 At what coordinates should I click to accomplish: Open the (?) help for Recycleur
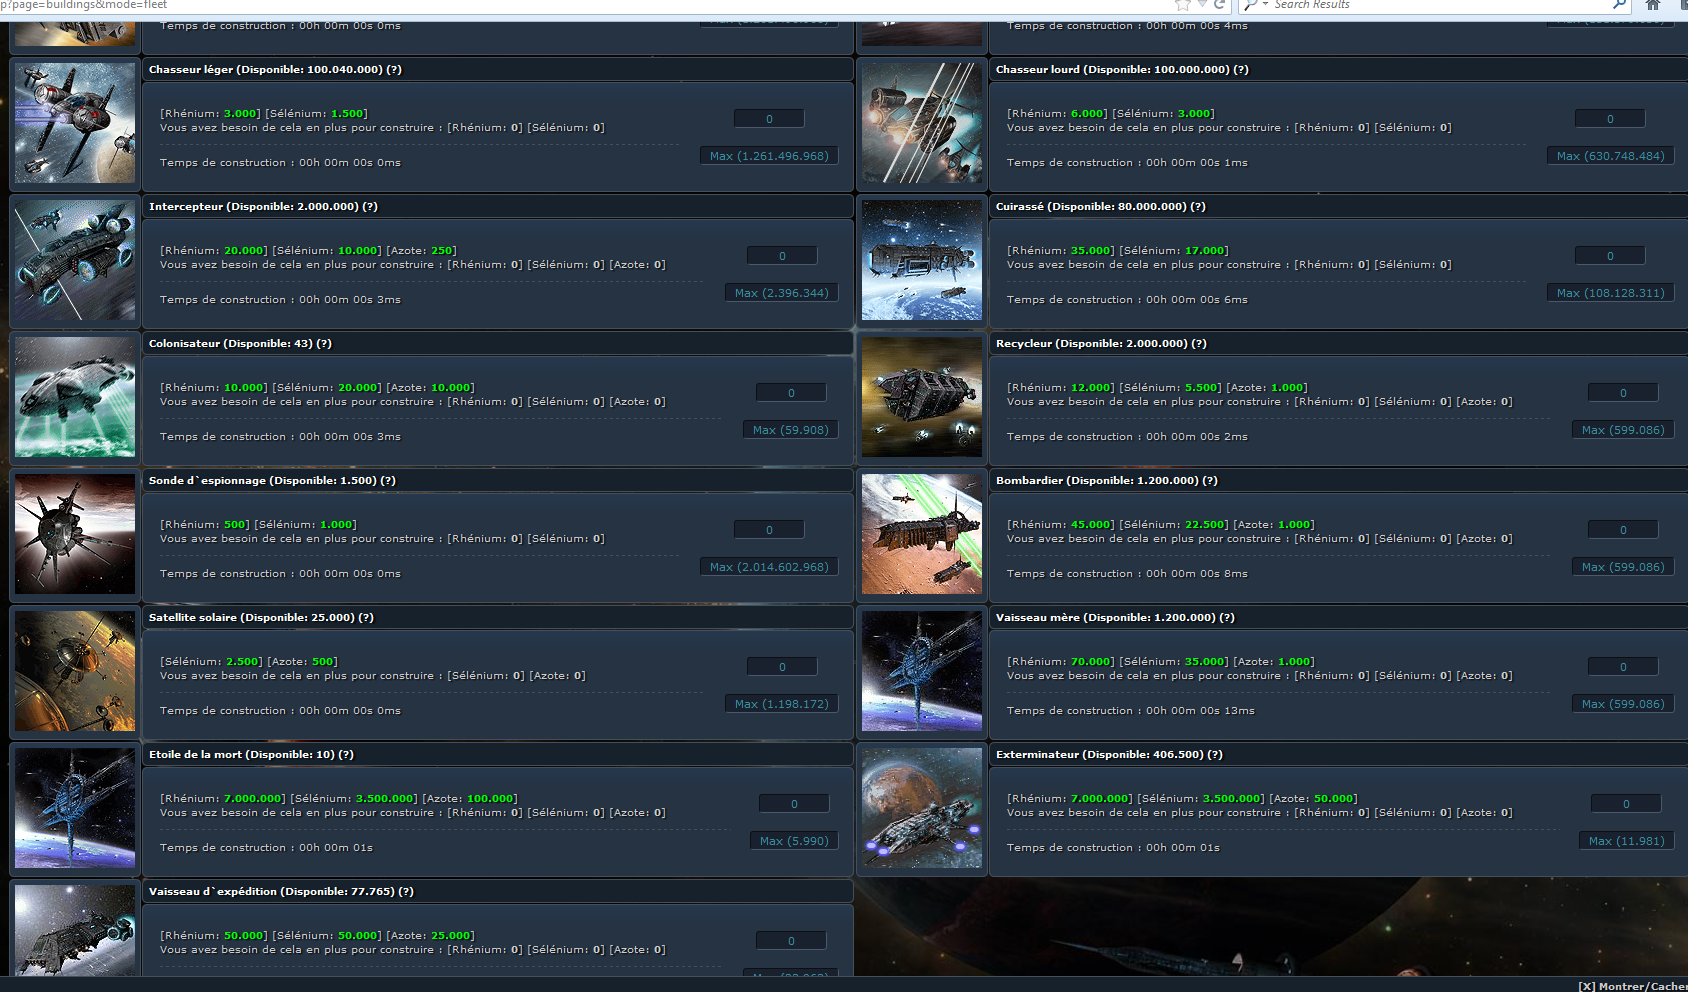coord(1199,344)
